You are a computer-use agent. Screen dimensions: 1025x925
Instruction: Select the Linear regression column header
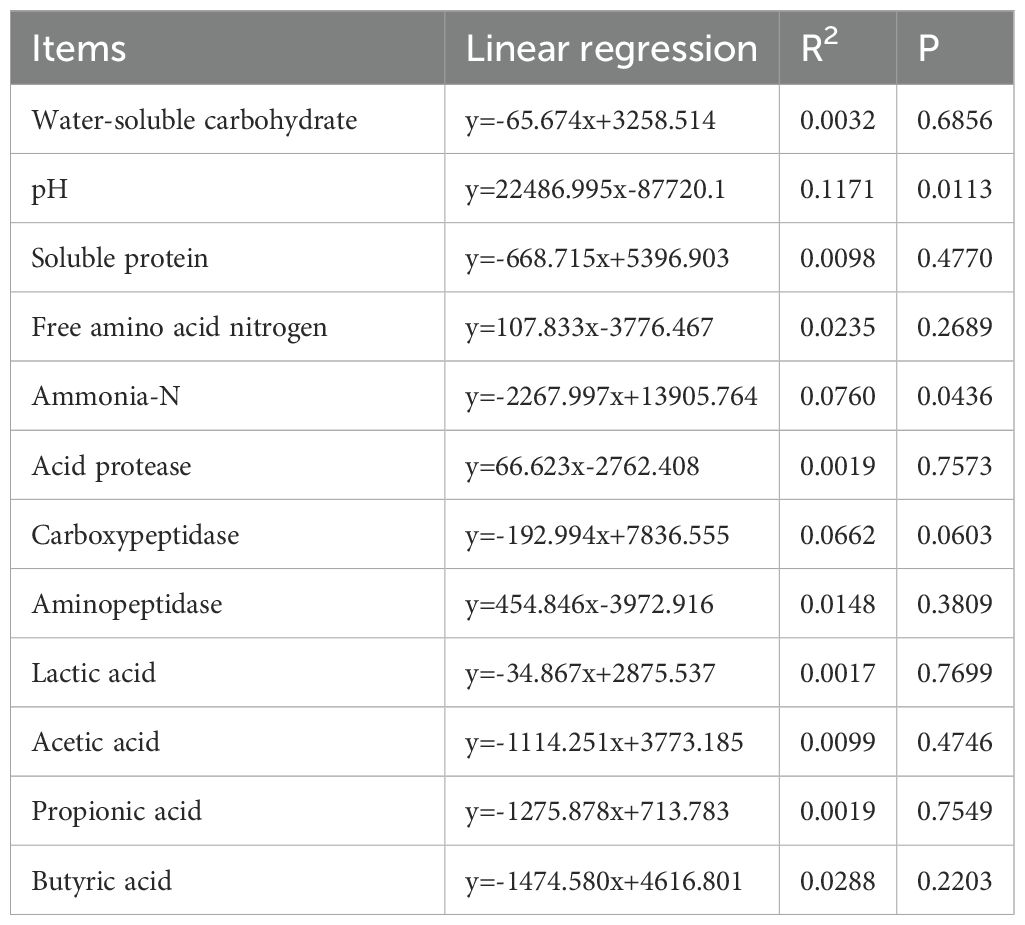(611, 49)
